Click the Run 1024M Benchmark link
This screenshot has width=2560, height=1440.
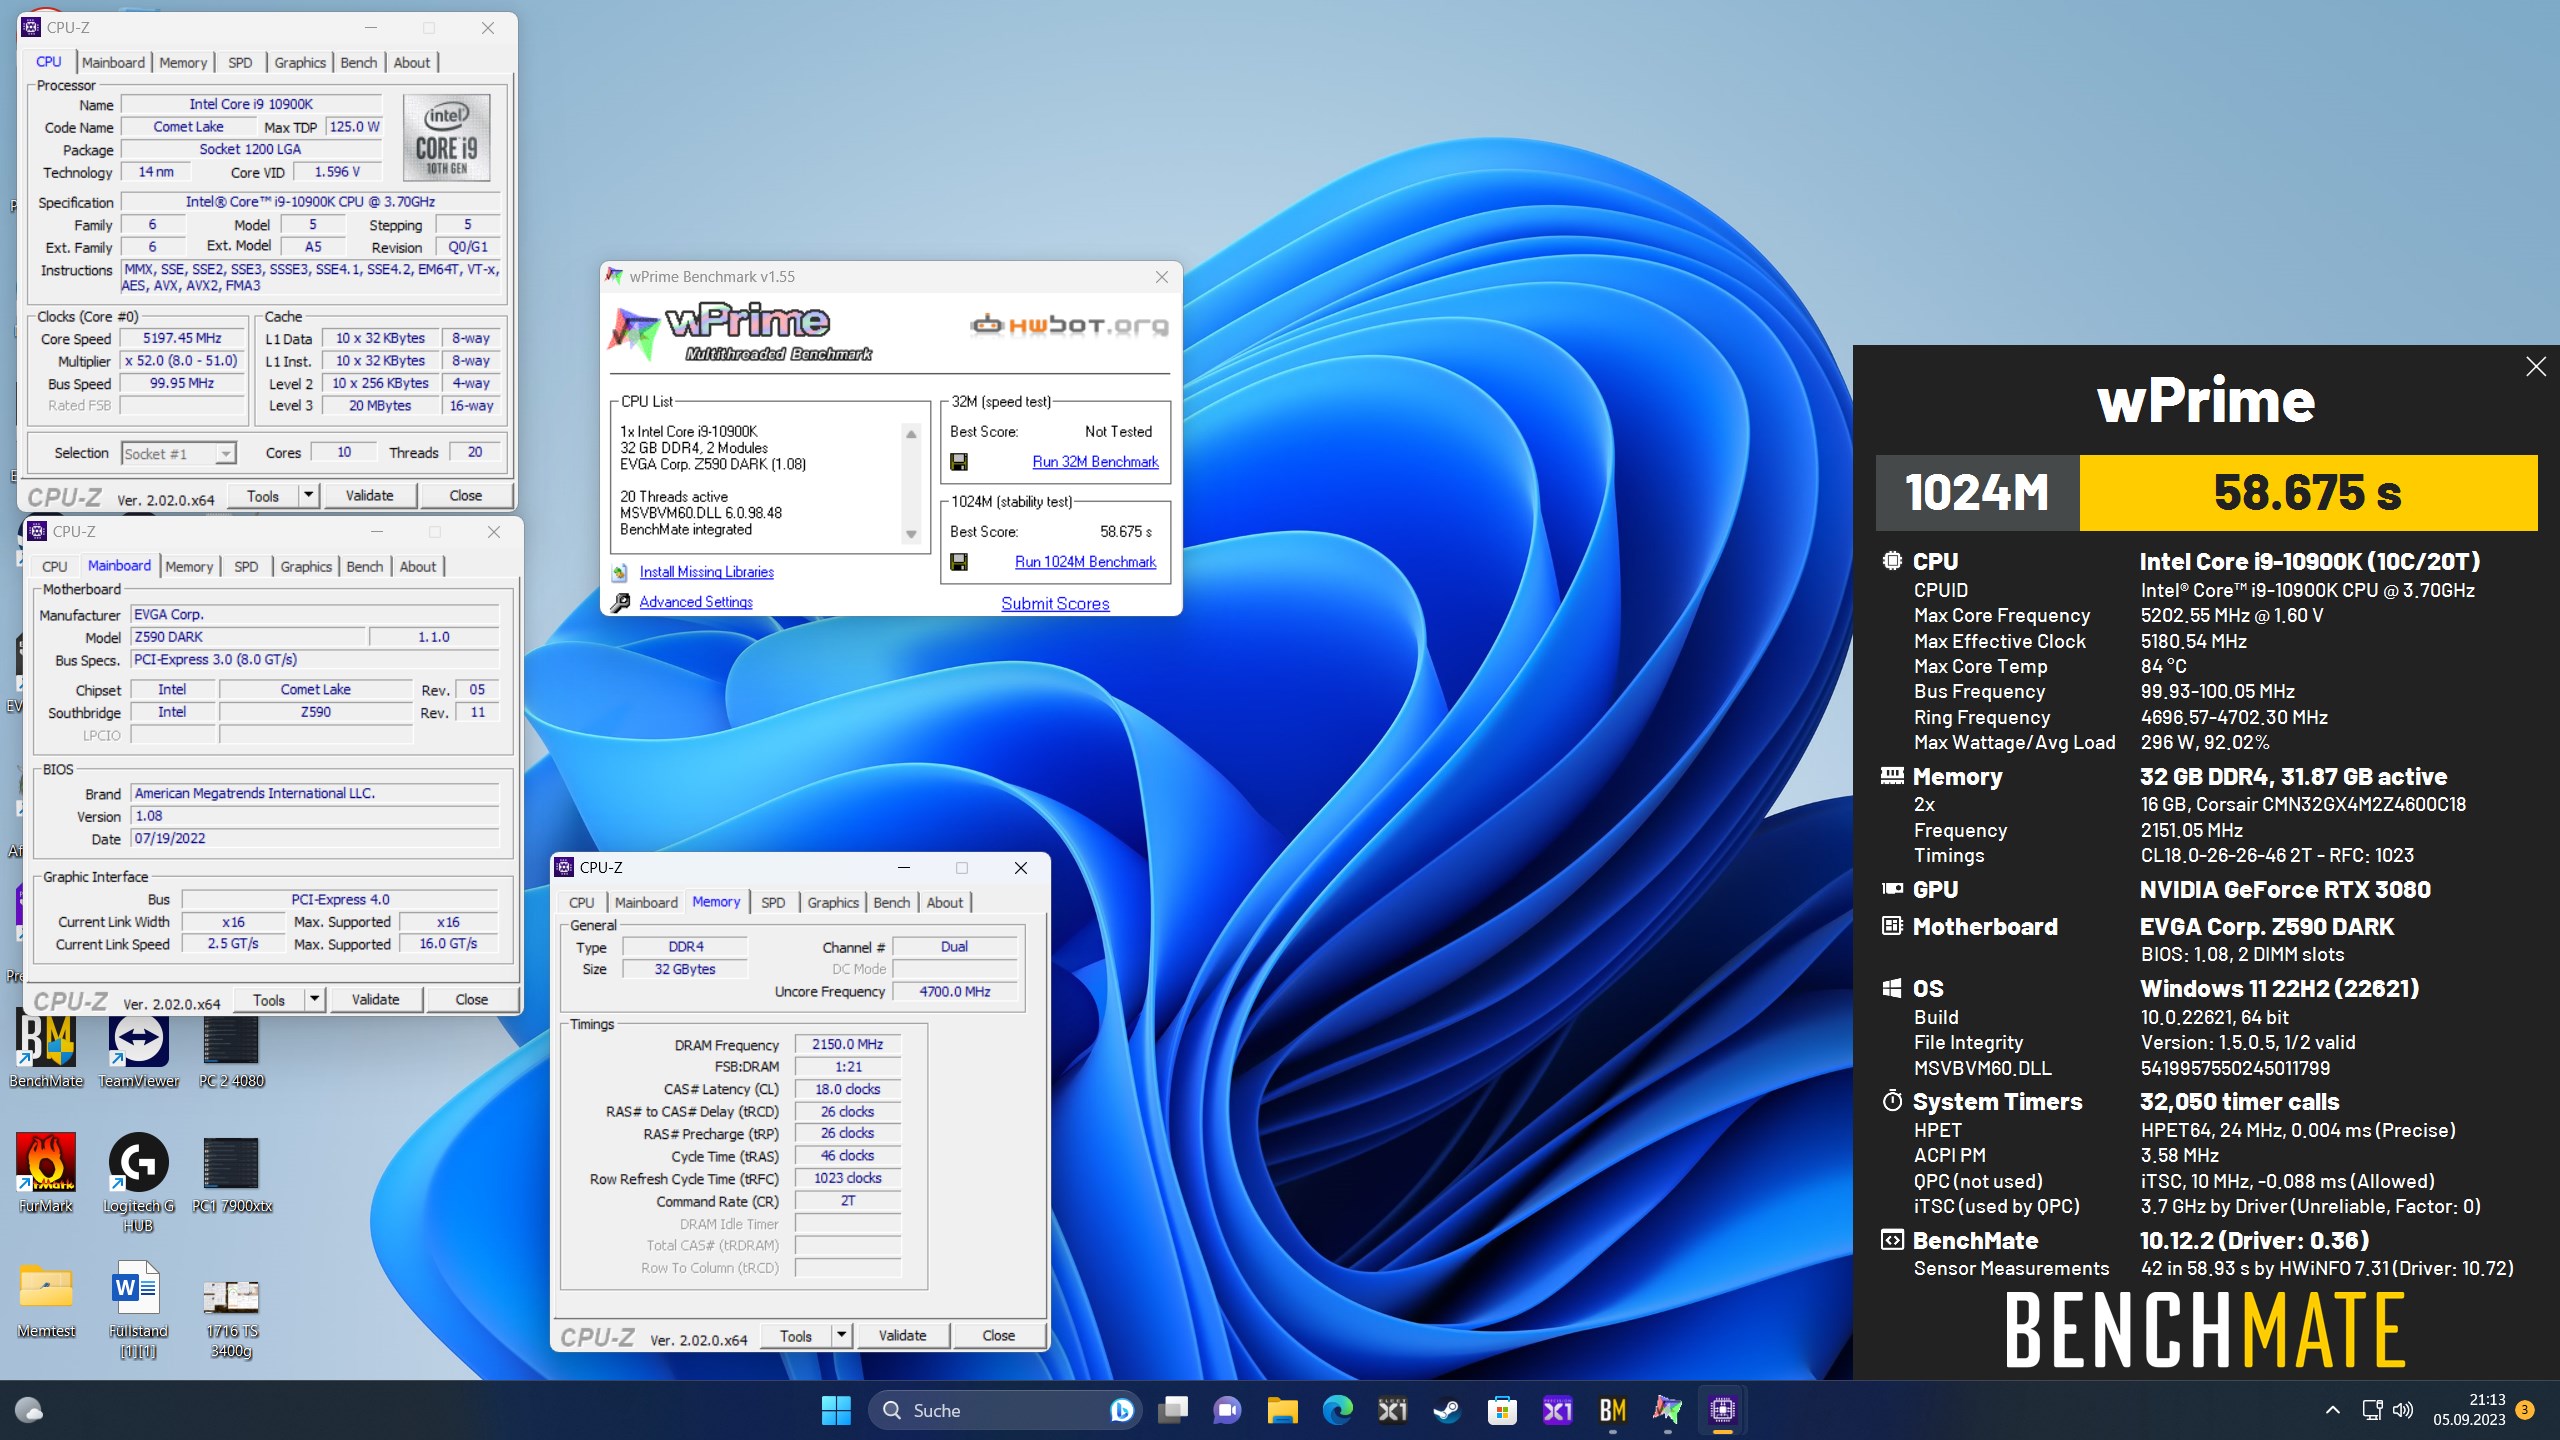[1085, 562]
